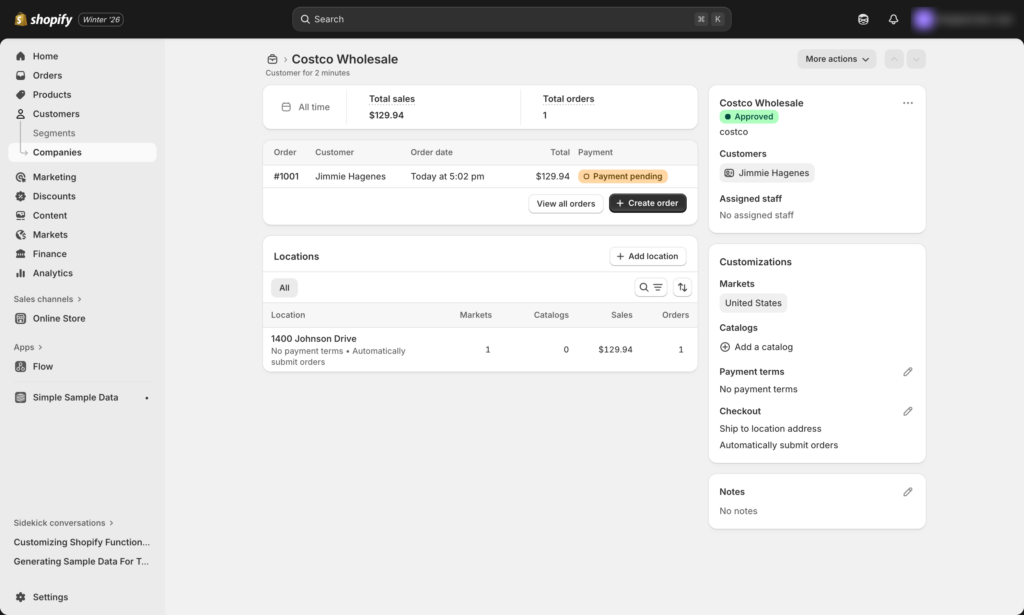1024x615 pixels.
Task: Go to next company arrow
Action: click(916, 59)
